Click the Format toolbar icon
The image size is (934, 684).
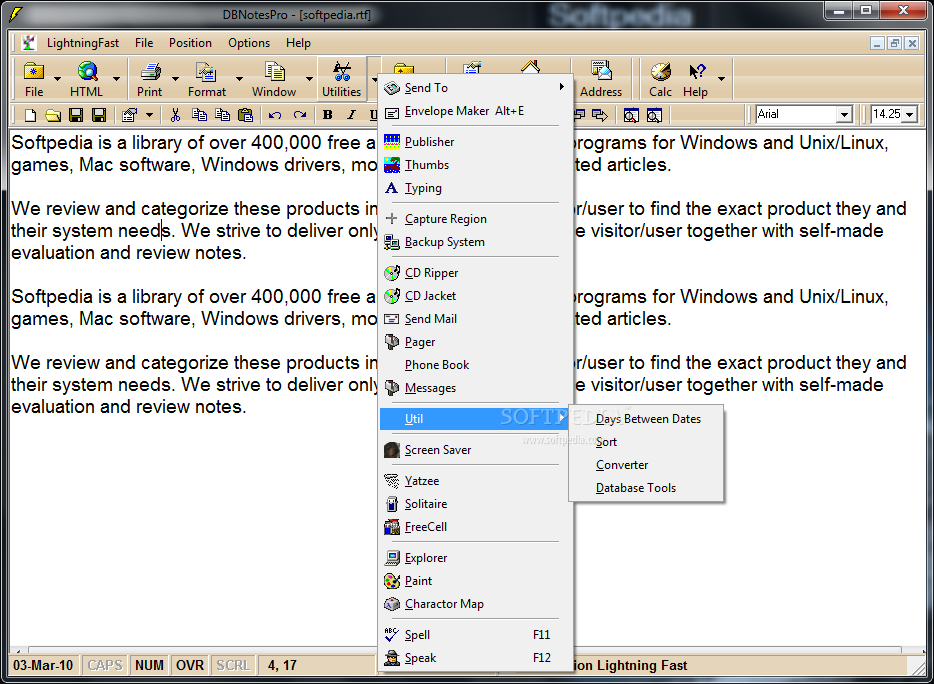pos(206,72)
